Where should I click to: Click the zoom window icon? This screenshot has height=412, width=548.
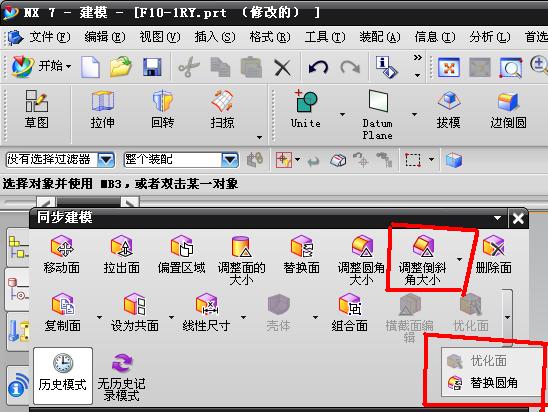point(511,67)
